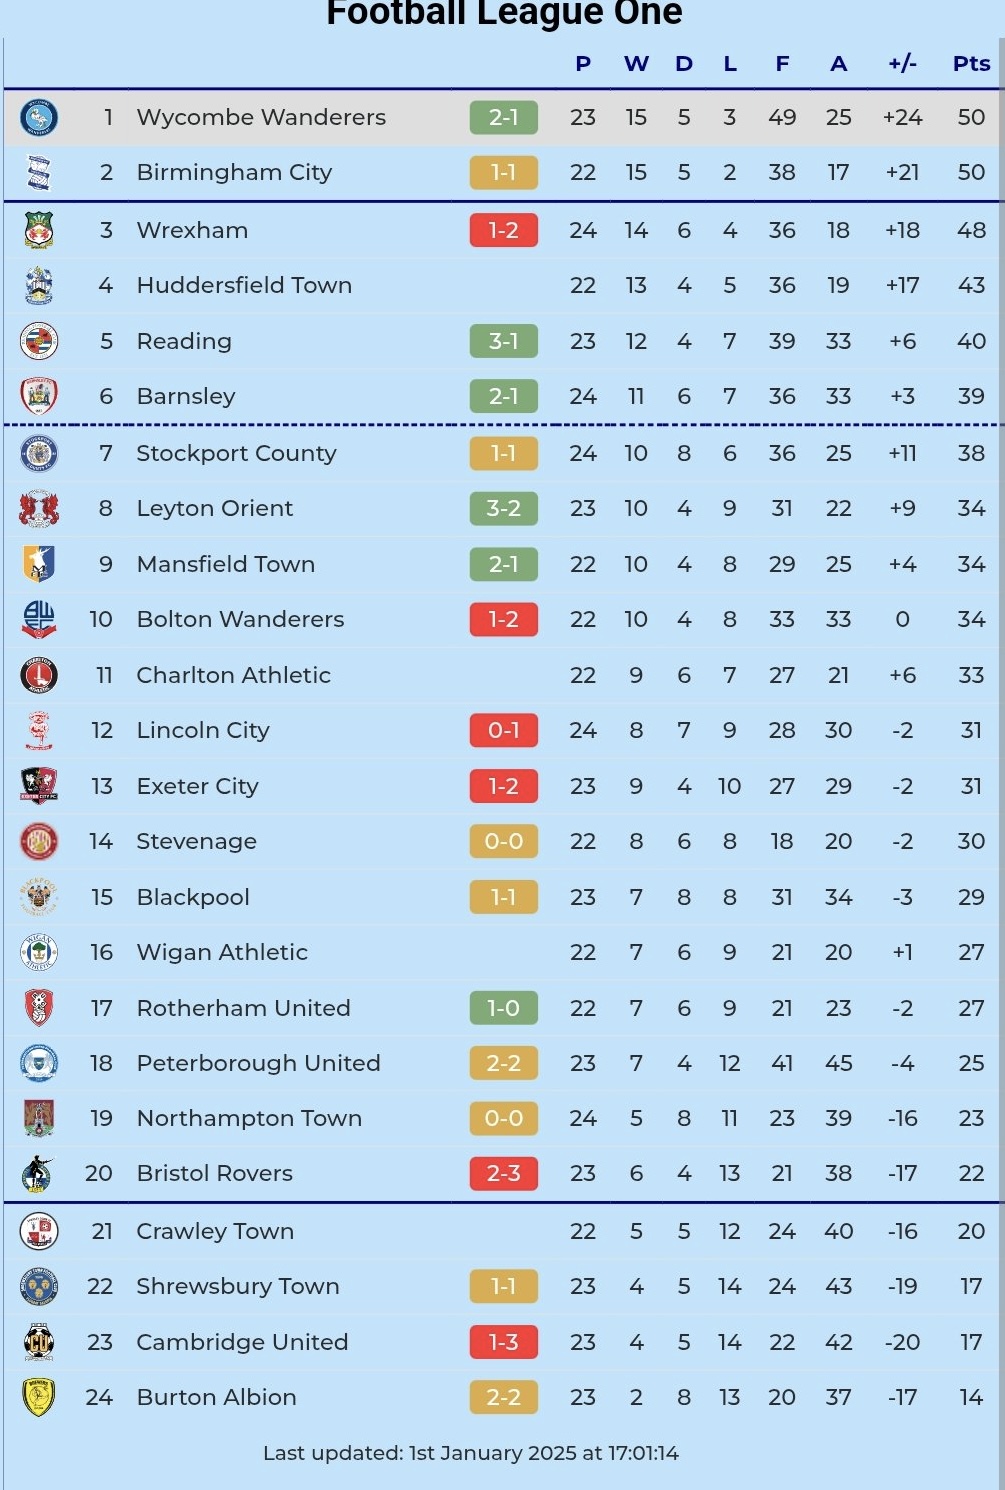Click the Birmingham City club badge

pos(39,172)
